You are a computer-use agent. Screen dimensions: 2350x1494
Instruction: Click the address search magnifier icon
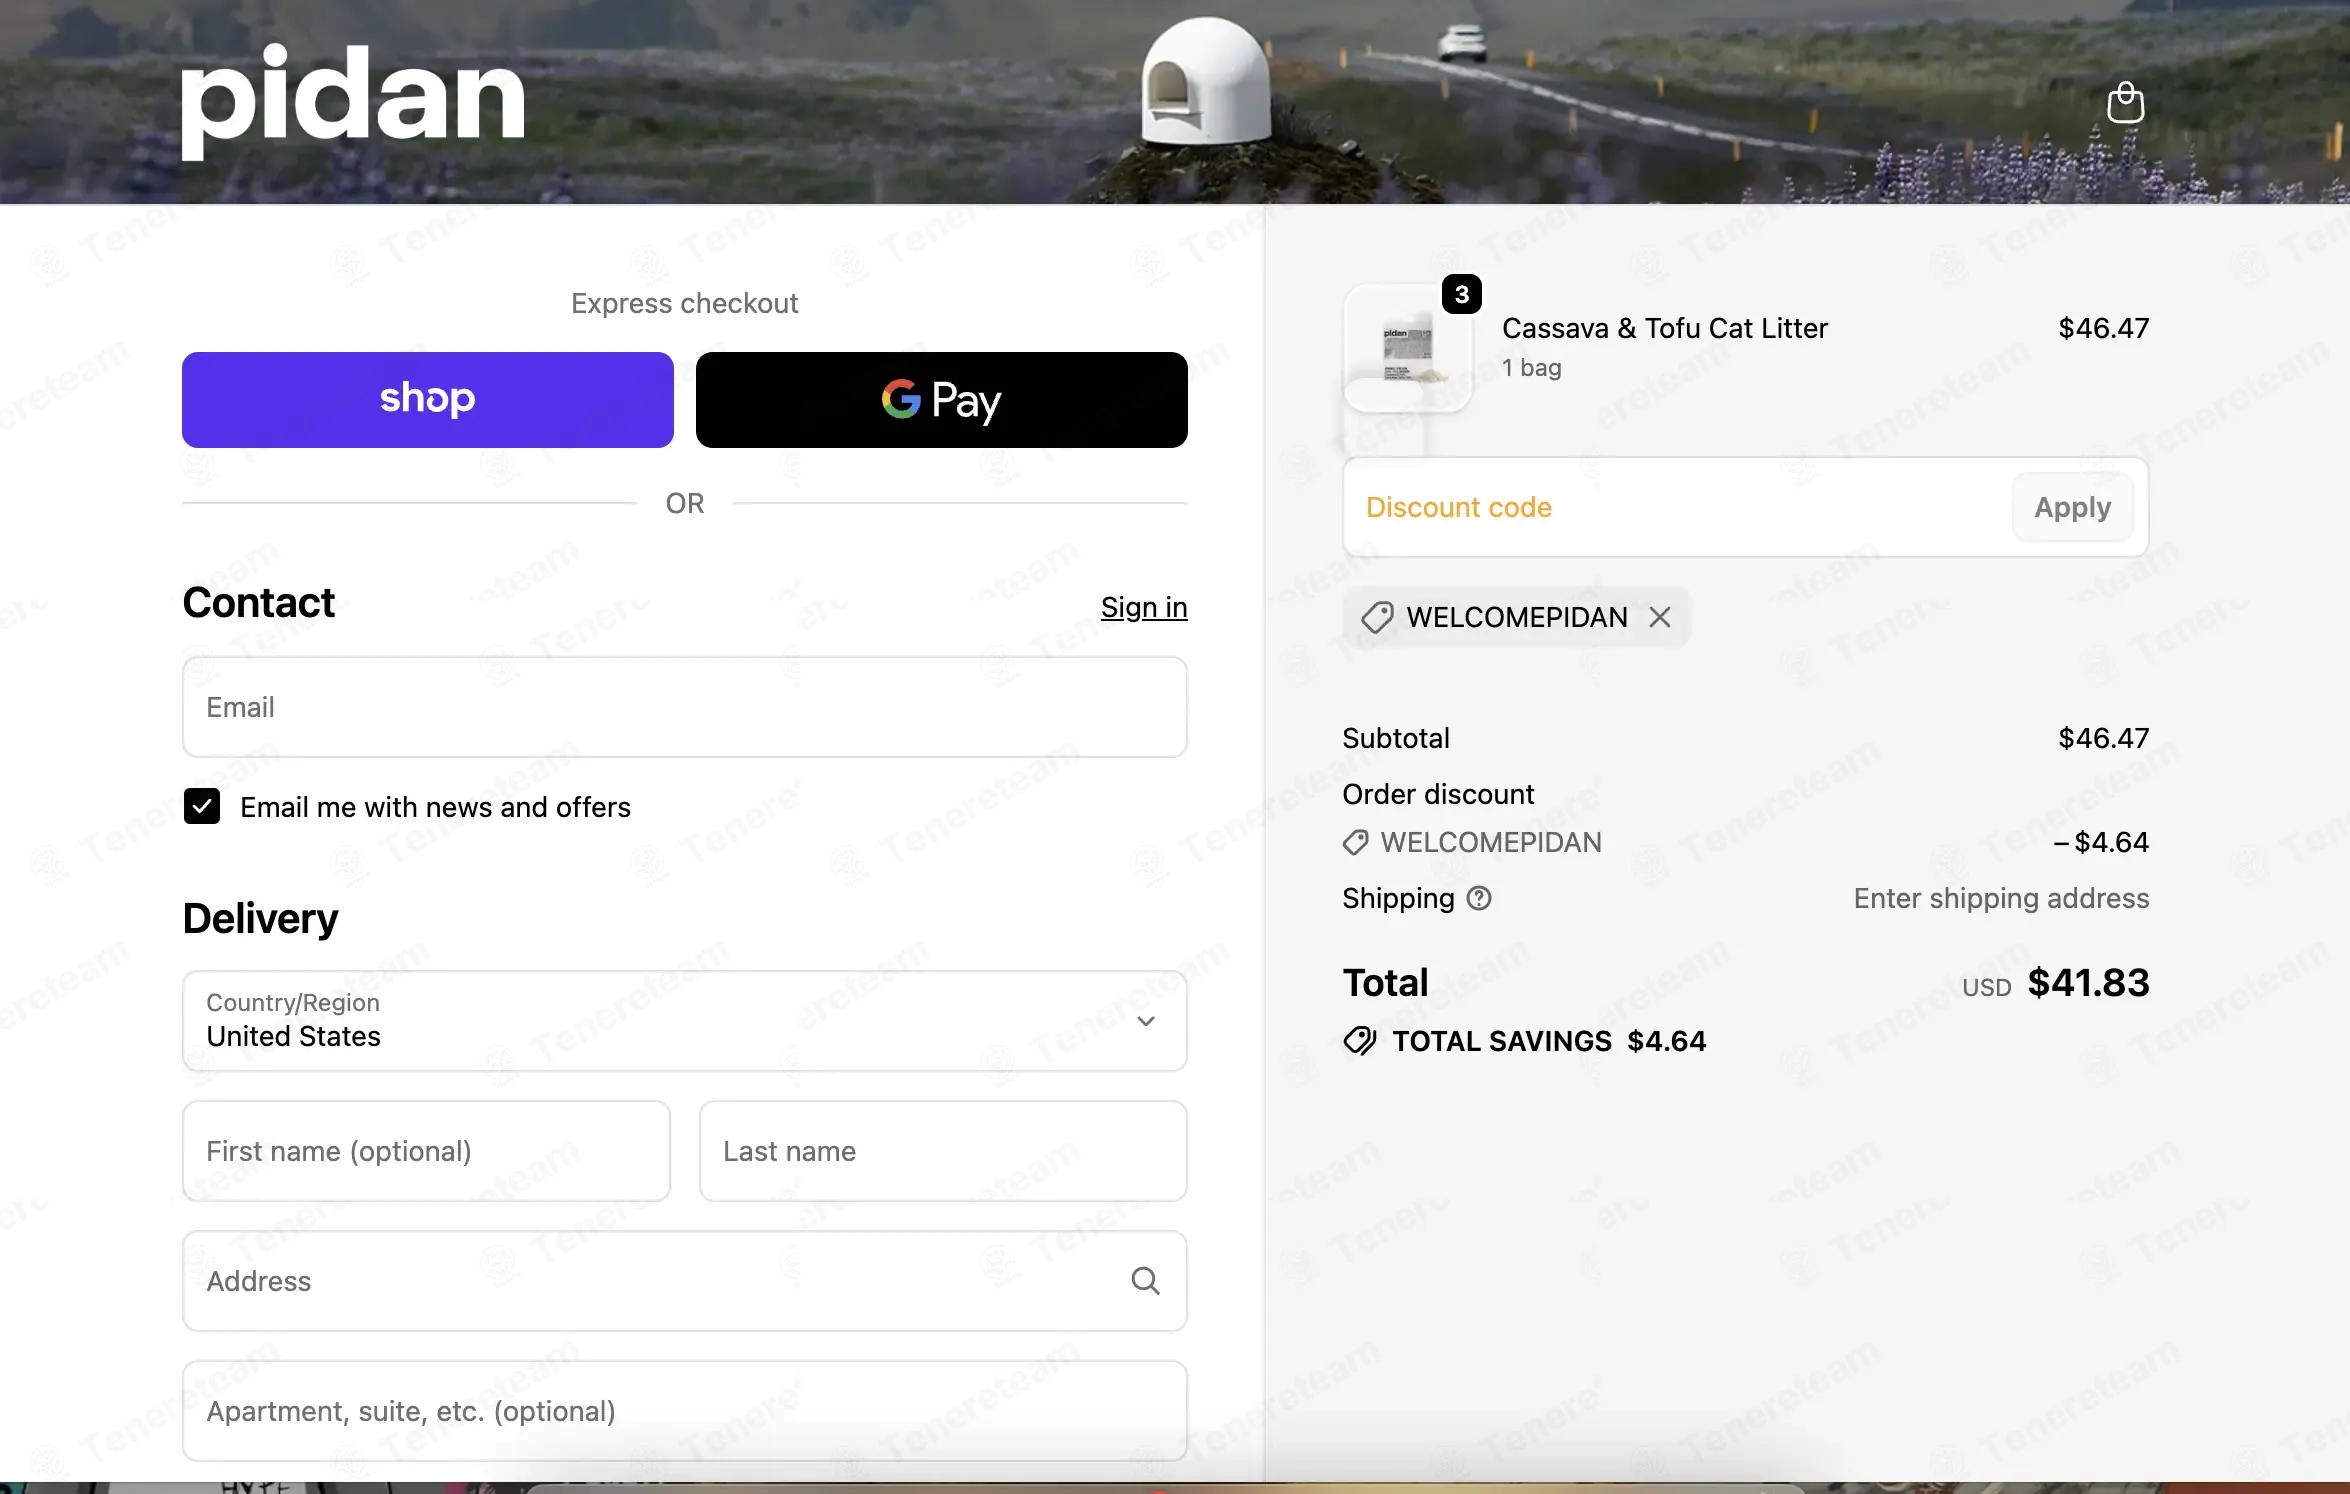[x=1145, y=1281]
